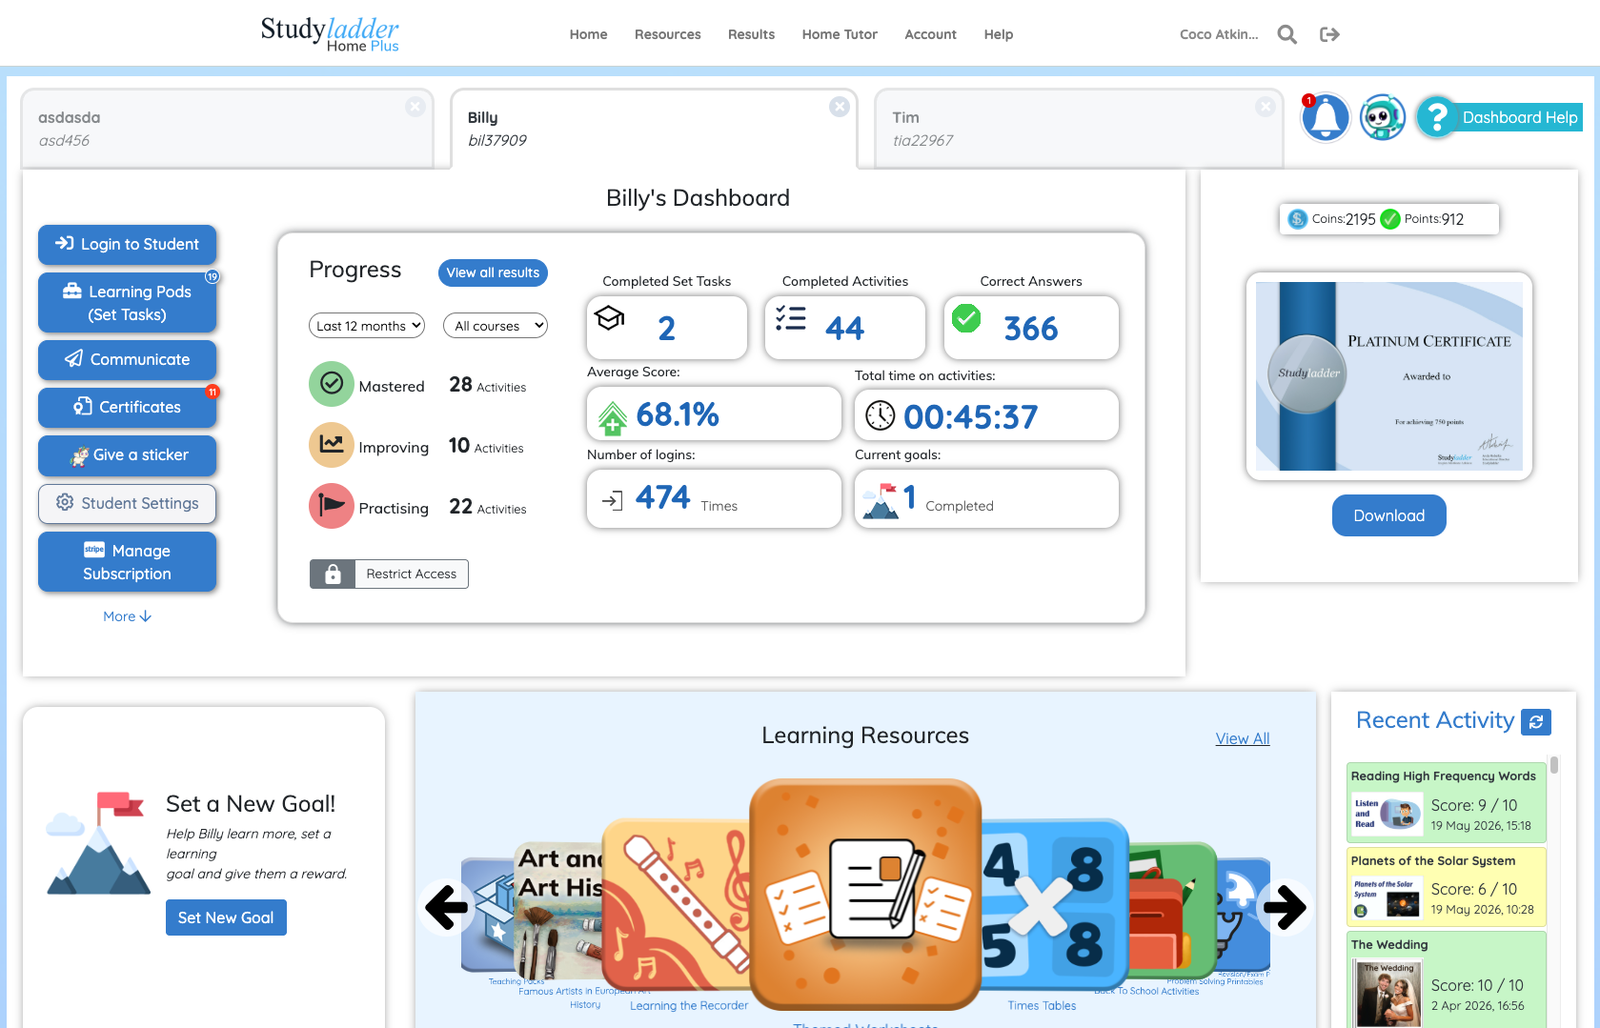
Task: Open Planets of the Solar System activity
Action: tap(1446, 887)
